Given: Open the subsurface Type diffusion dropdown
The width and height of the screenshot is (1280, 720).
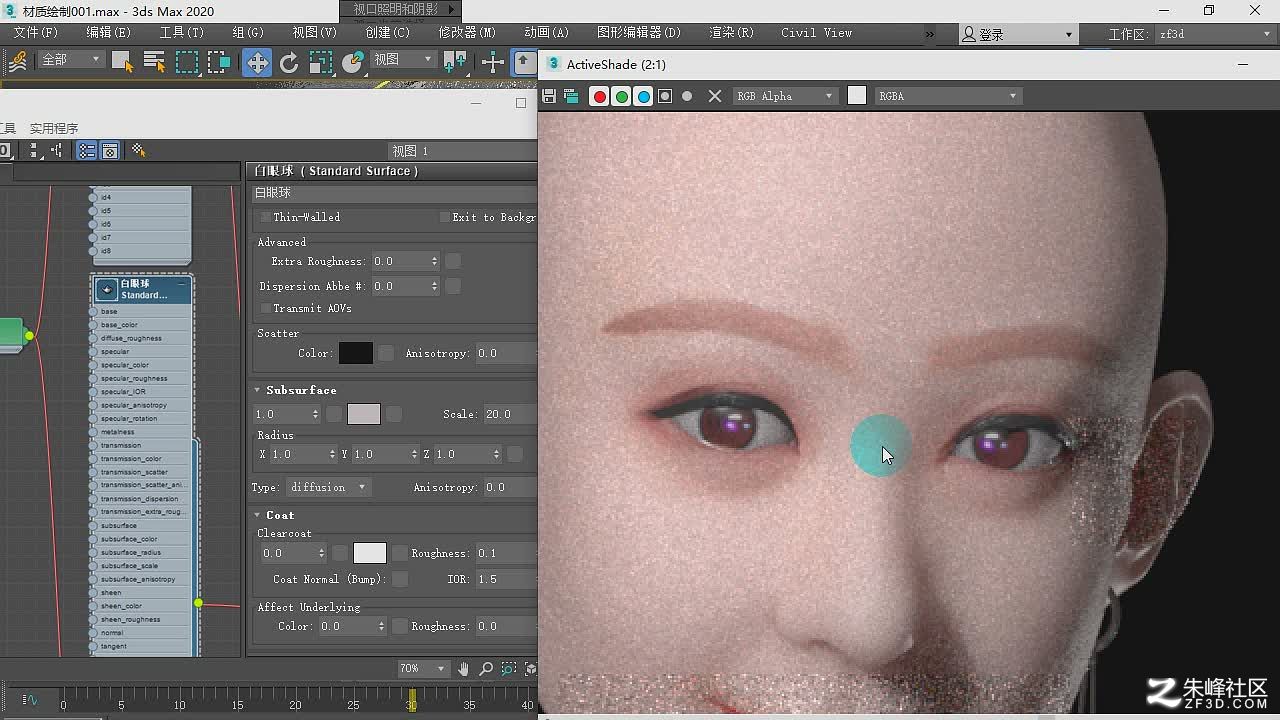Looking at the screenshot, I should (329, 487).
